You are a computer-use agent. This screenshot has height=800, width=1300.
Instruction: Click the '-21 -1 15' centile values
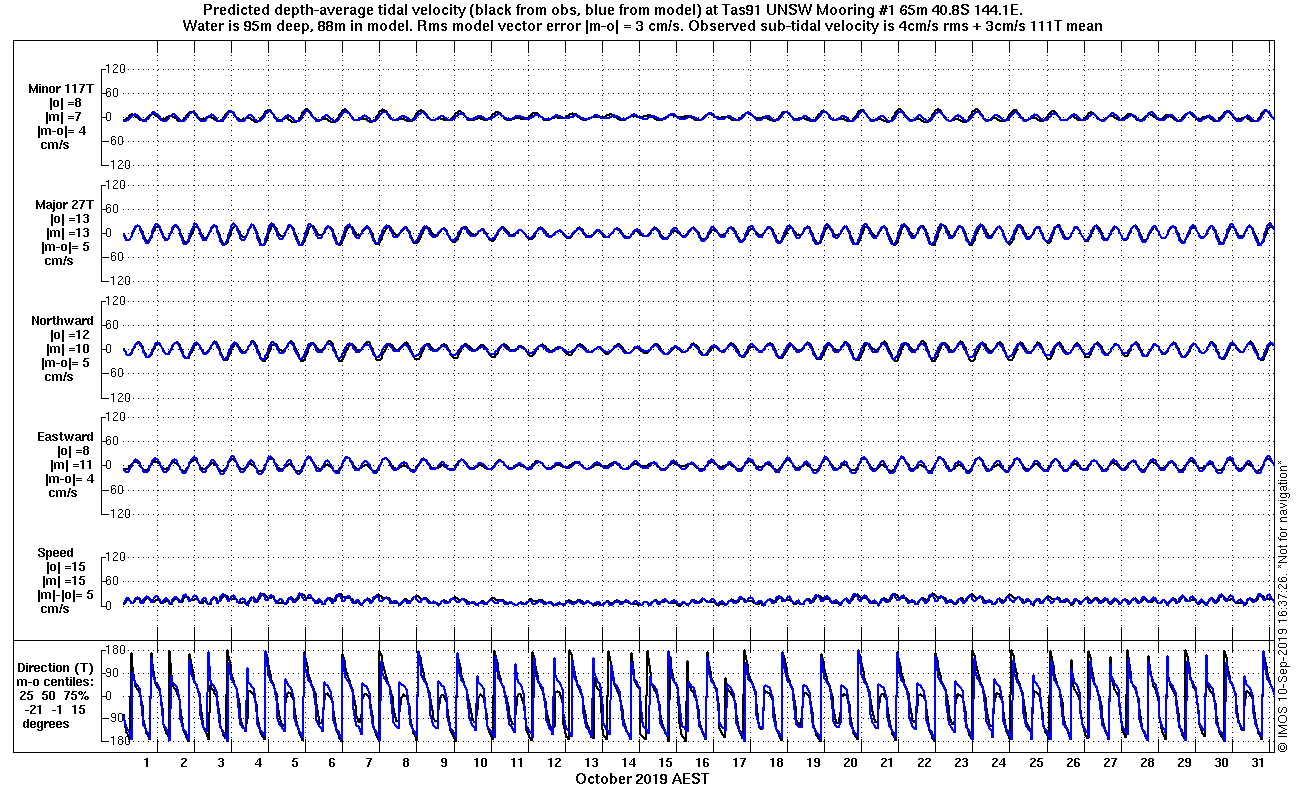(x=56, y=709)
